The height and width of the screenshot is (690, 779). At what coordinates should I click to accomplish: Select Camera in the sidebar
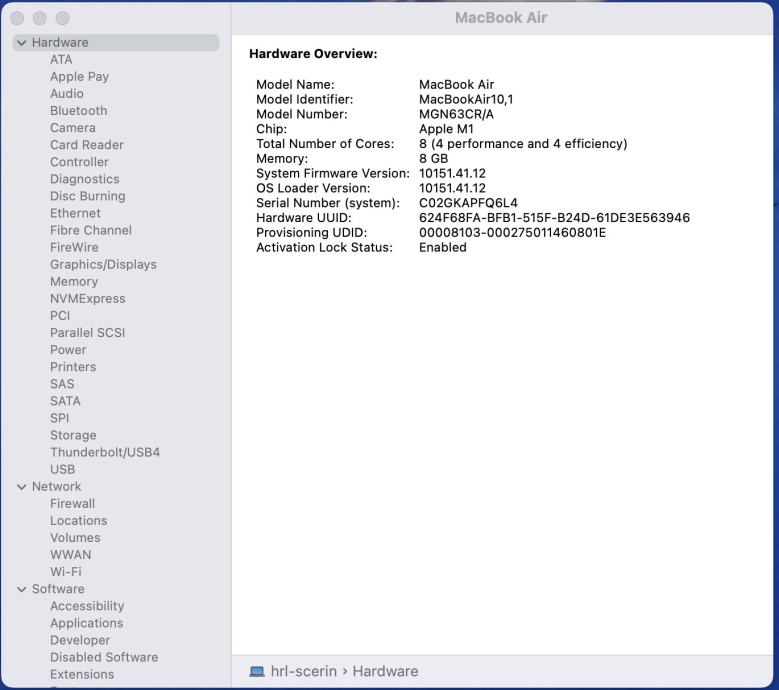click(x=73, y=128)
